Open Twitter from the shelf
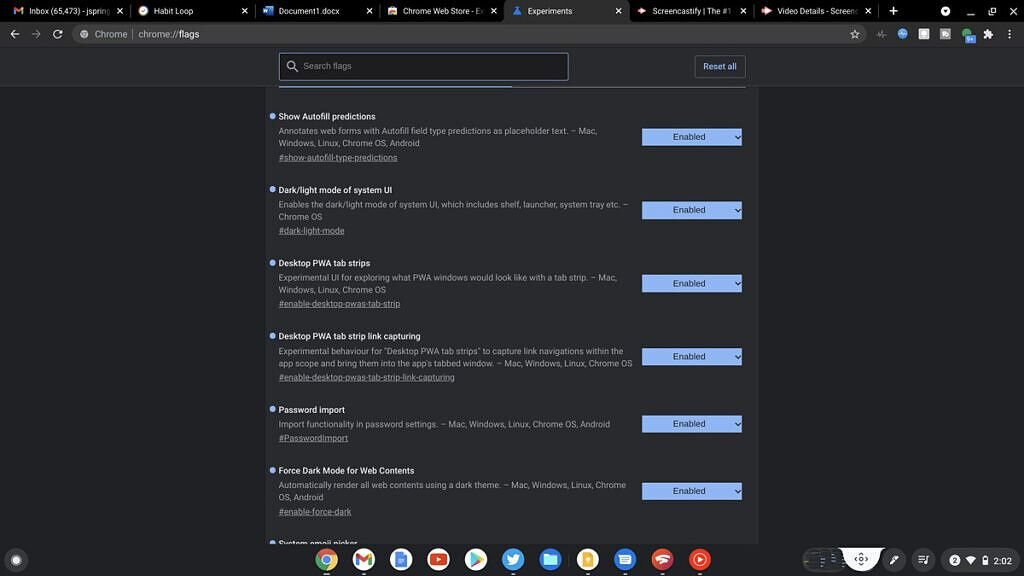The image size is (1024, 576). click(512, 559)
